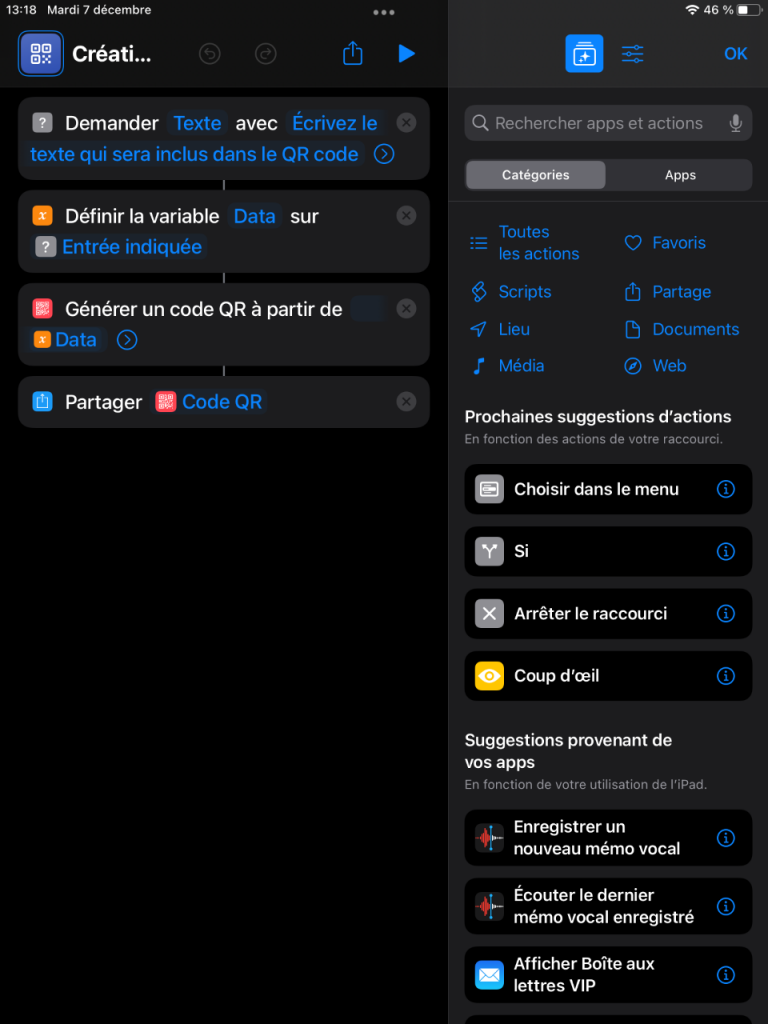Show info for Choisir dans le menu
768x1024 pixels.
coord(726,489)
